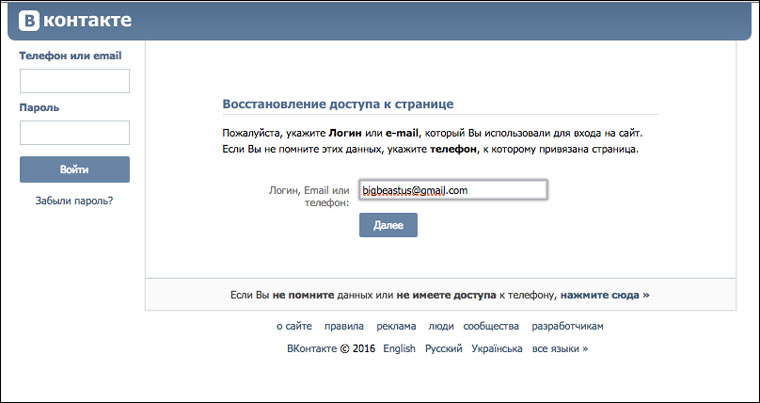Click the 'Восстановление доступа к странице' heading
Image resolution: width=760 pixels, height=403 pixels.
[x=338, y=104]
